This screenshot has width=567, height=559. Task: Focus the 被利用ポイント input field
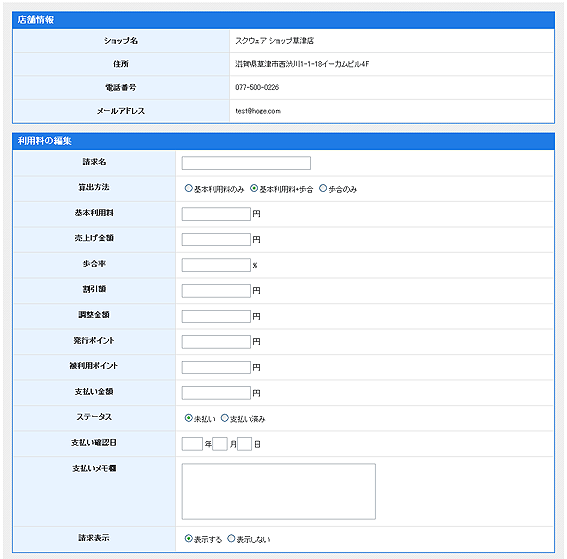coord(216,367)
